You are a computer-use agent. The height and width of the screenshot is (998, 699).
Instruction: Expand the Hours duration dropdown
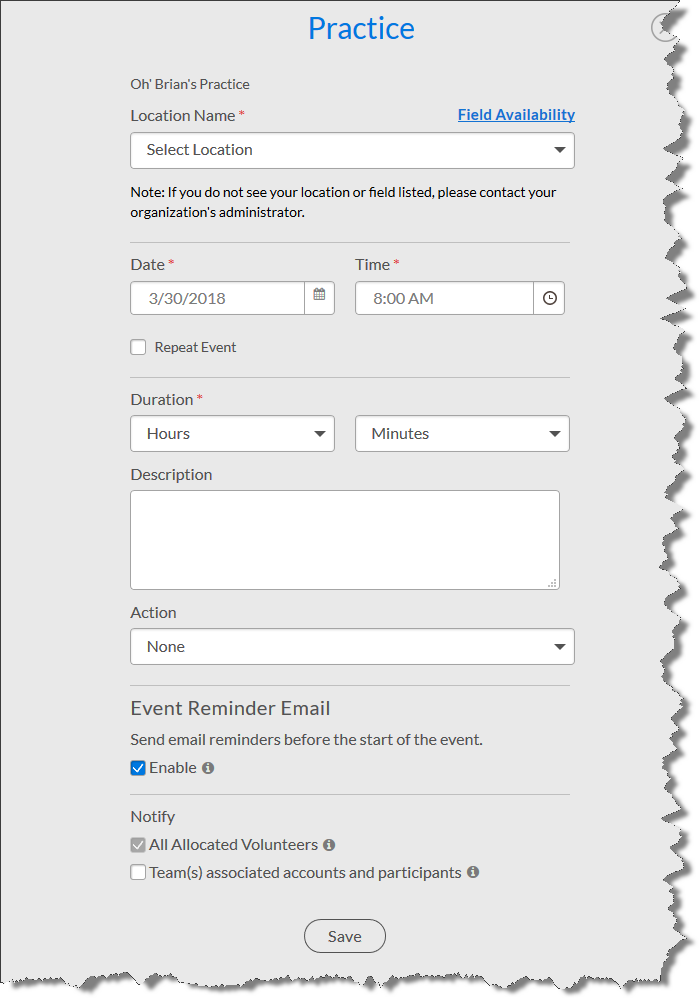(232, 434)
